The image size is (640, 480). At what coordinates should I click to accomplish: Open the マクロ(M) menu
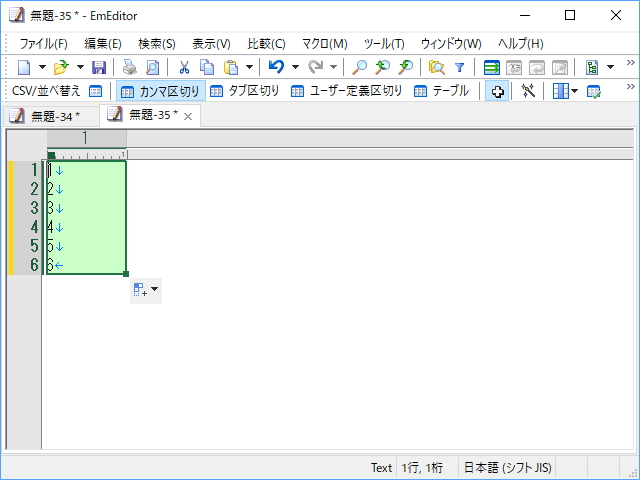[324, 44]
